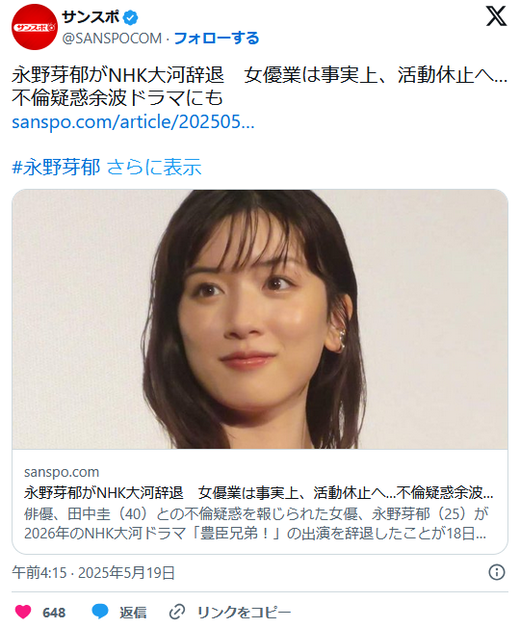Open the article preview photo

260,319
